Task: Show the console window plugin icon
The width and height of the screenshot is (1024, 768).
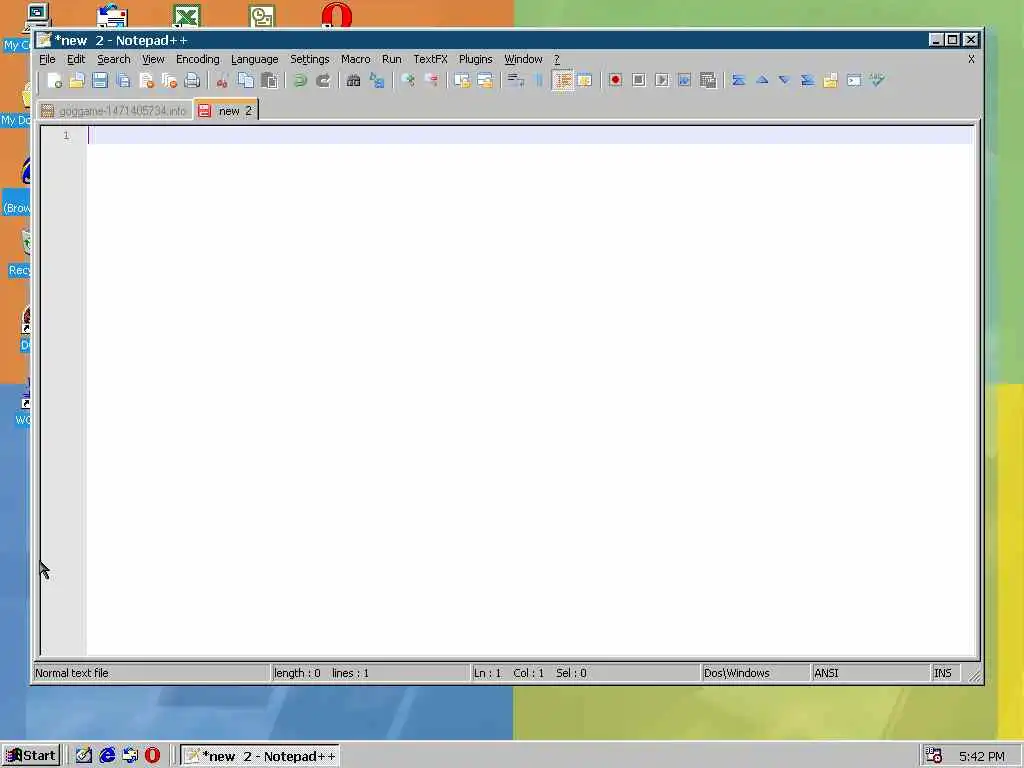Action: click(854, 80)
